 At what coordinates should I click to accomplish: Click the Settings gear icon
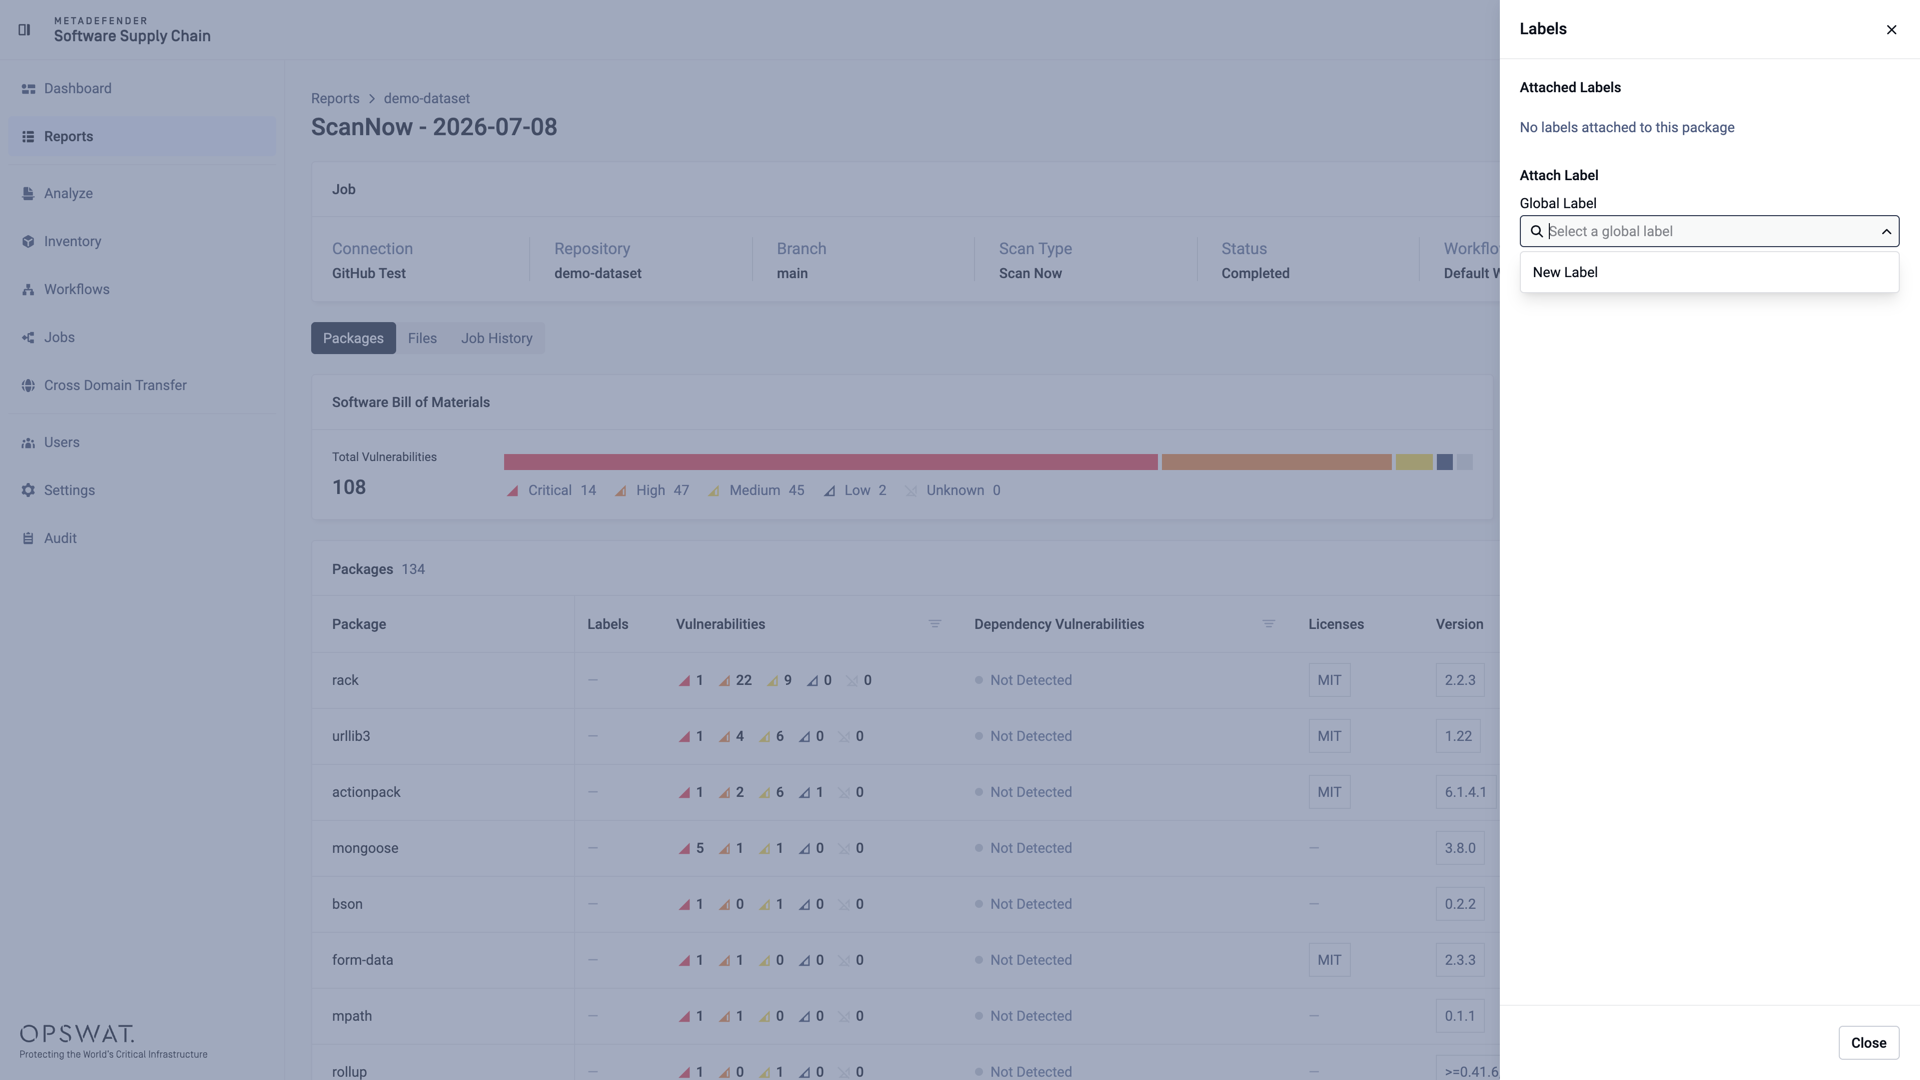(x=28, y=491)
